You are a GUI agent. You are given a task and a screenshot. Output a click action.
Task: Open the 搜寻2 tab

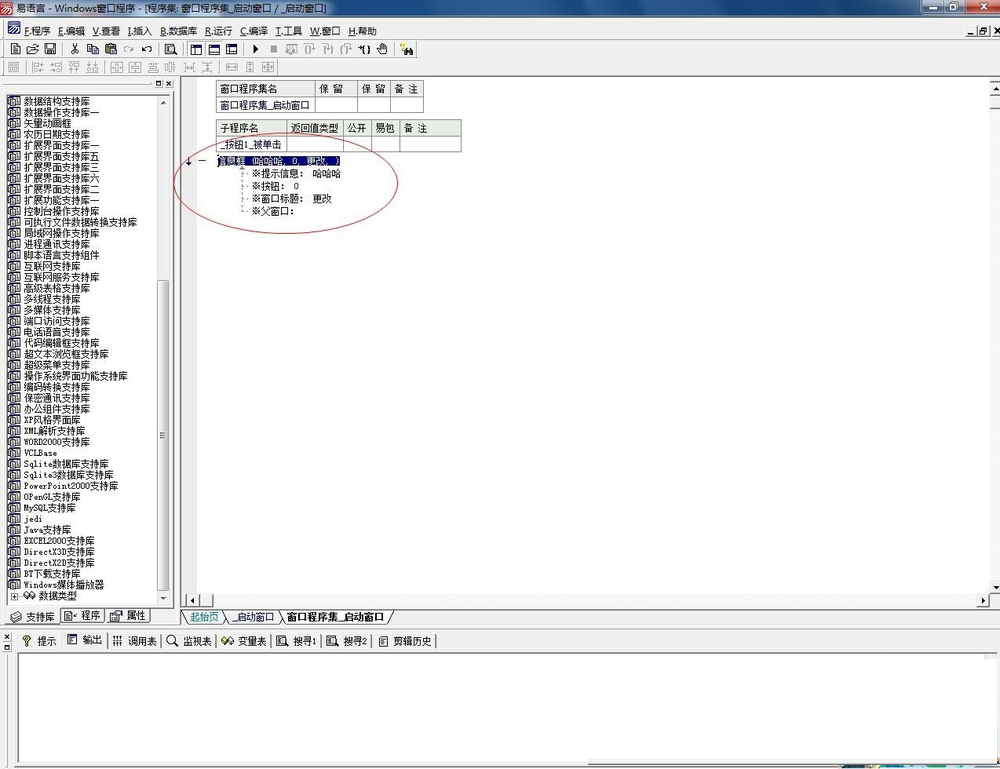tap(347, 641)
